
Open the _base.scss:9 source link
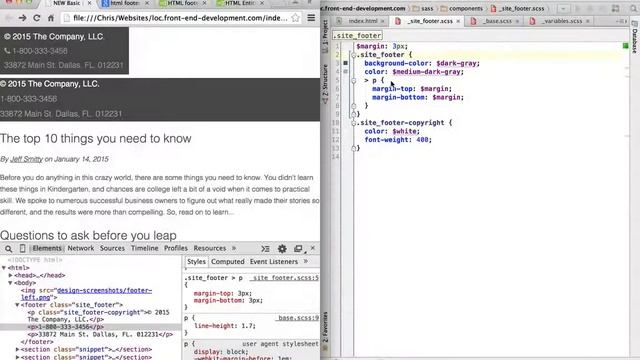(298, 318)
